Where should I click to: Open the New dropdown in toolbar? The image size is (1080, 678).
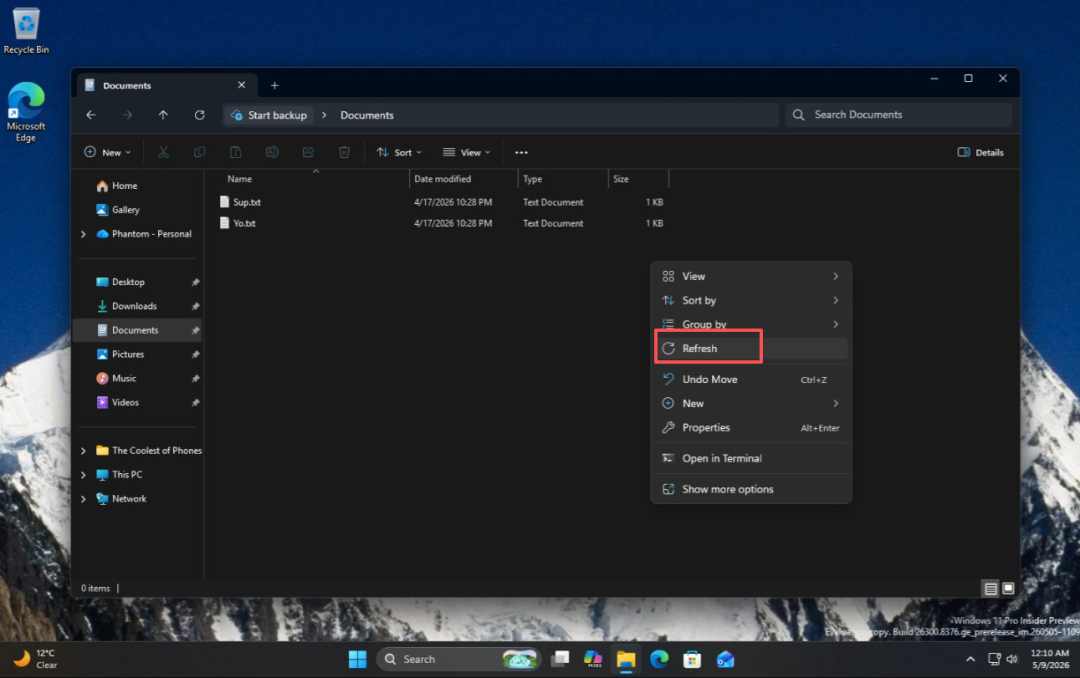107,152
